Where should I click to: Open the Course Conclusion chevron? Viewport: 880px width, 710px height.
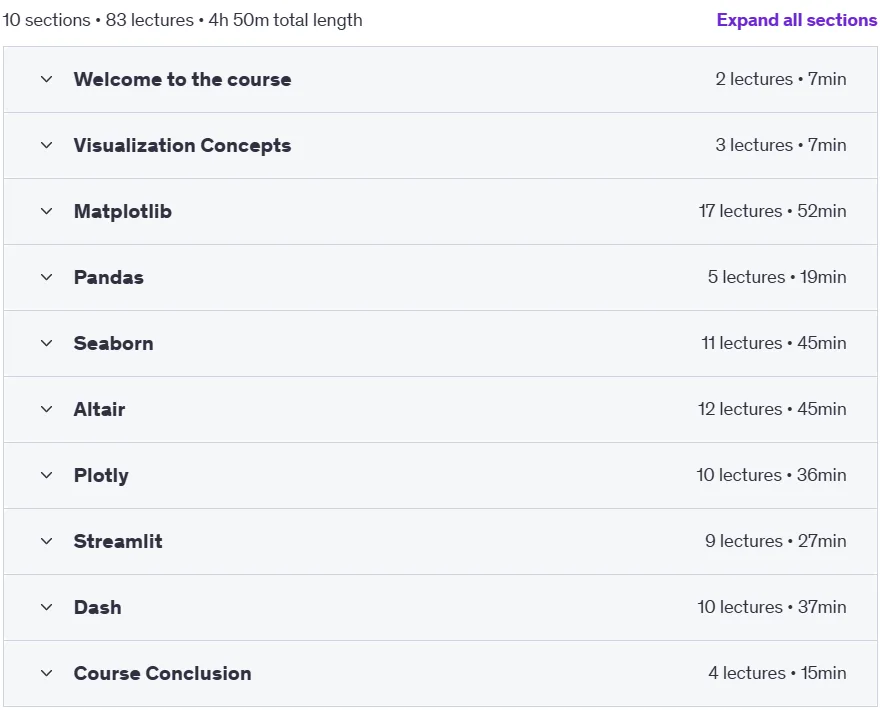[x=47, y=673]
